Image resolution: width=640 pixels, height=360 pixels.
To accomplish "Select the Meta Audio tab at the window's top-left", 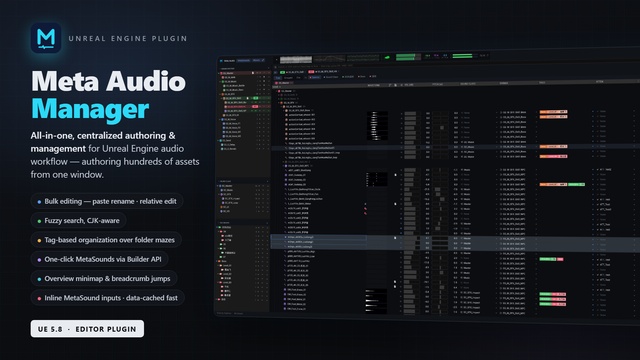I will coord(228,61).
